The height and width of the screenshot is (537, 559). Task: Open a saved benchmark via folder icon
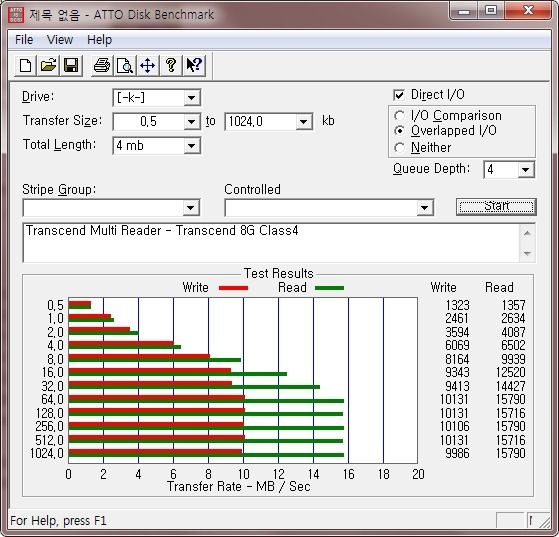coord(48,66)
